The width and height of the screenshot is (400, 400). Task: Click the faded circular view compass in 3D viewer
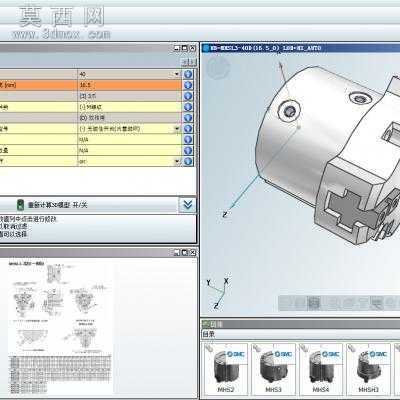(x=218, y=68)
